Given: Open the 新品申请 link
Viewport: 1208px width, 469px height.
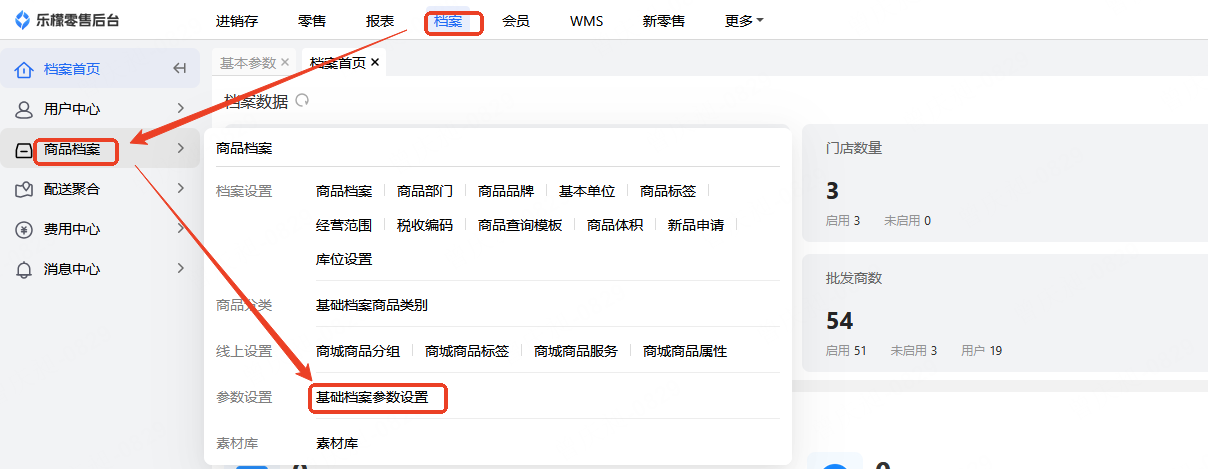Looking at the screenshot, I should (696, 225).
